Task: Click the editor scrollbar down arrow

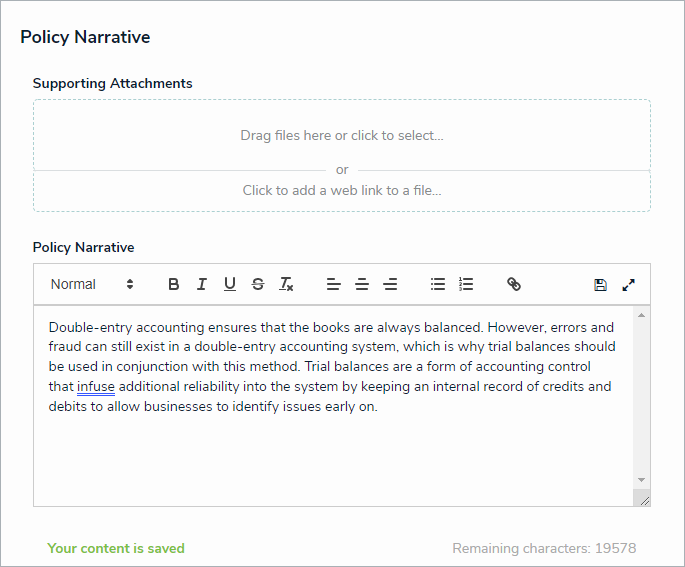Action: pos(641,480)
